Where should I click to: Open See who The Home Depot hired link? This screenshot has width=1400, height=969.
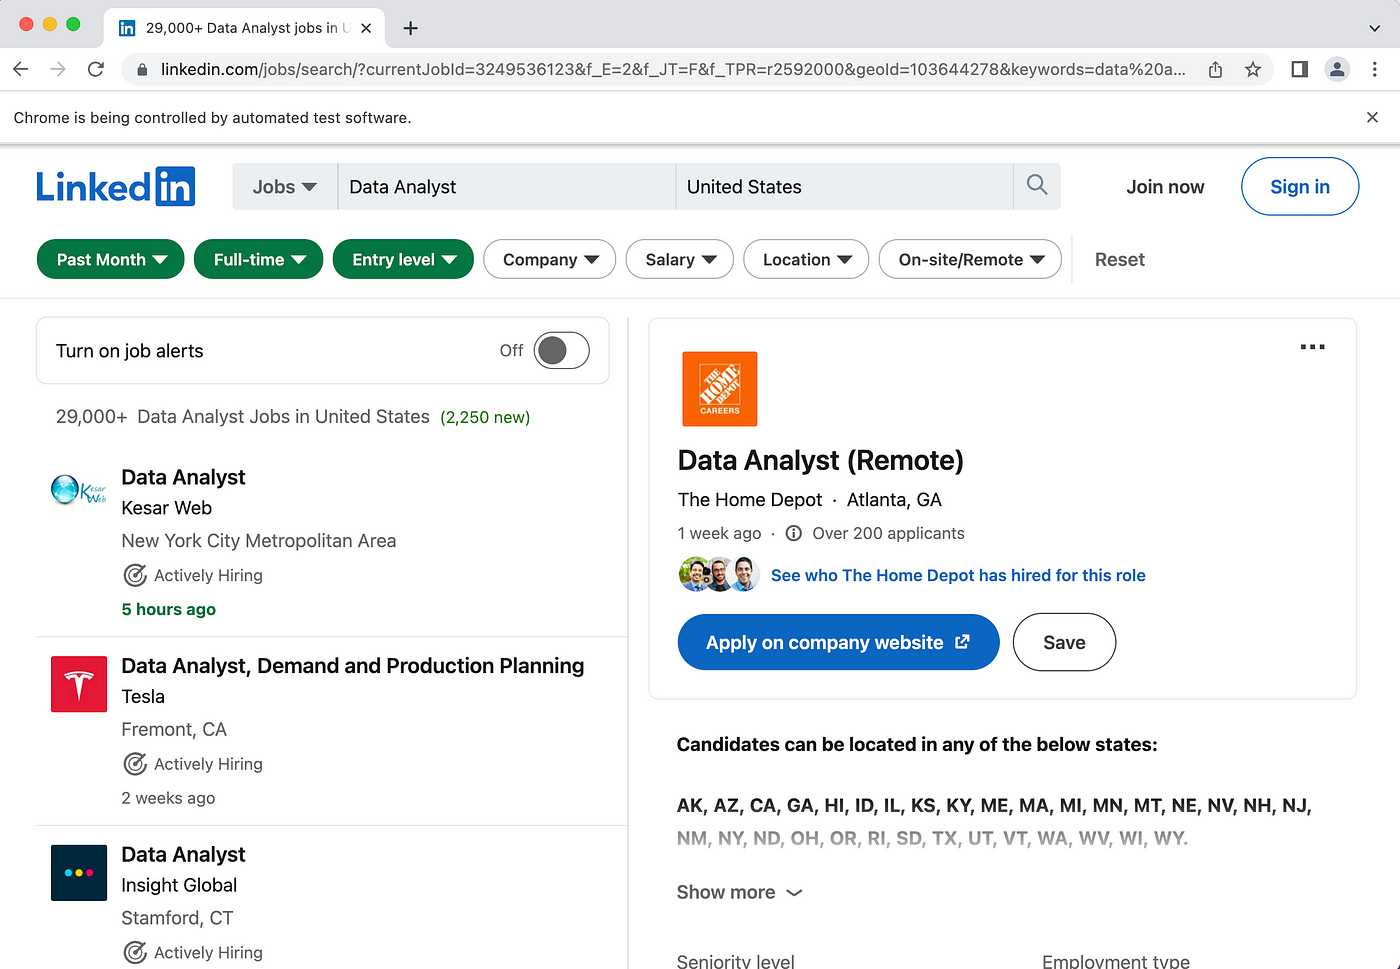pyautogui.click(x=958, y=575)
